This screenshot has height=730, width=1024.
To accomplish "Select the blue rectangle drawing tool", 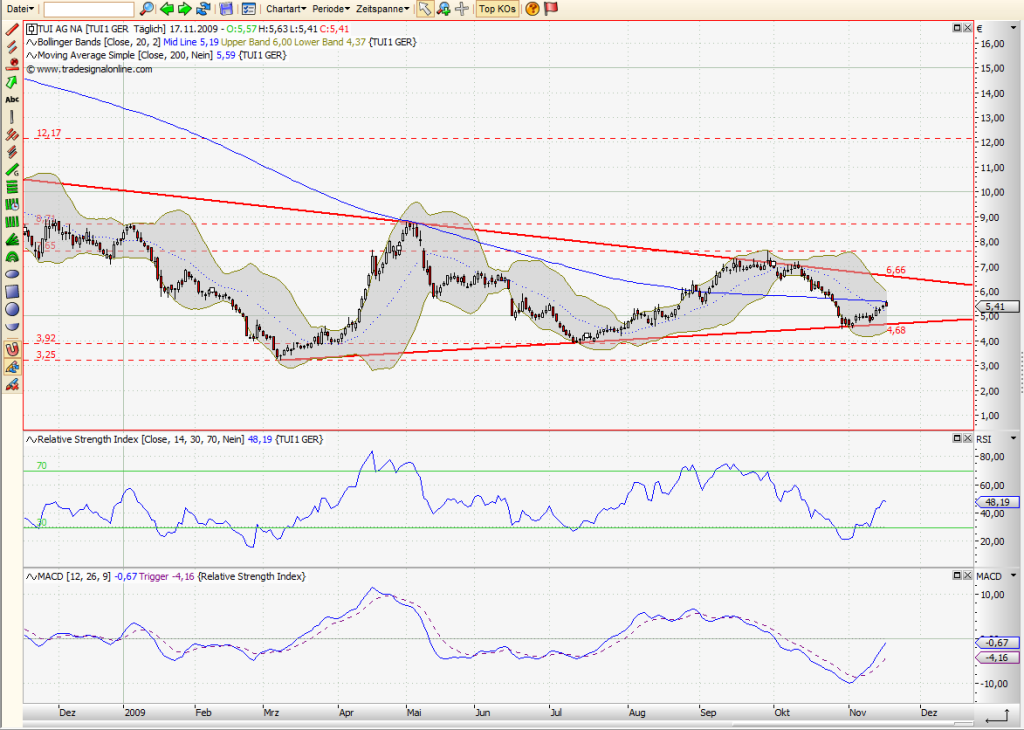I will click(12, 291).
